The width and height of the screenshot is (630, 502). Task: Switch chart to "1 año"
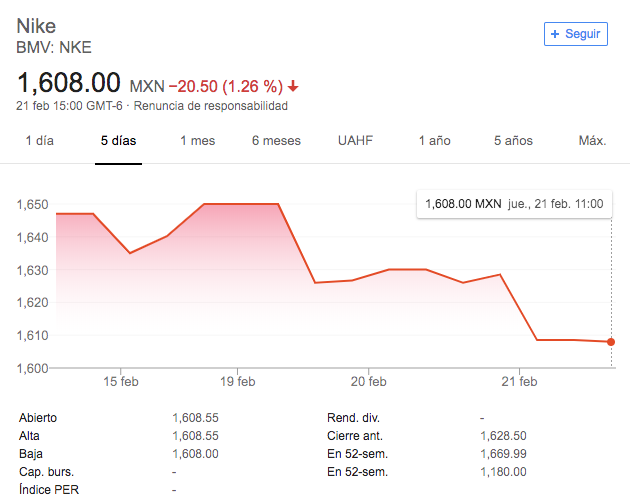[x=434, y=141]
